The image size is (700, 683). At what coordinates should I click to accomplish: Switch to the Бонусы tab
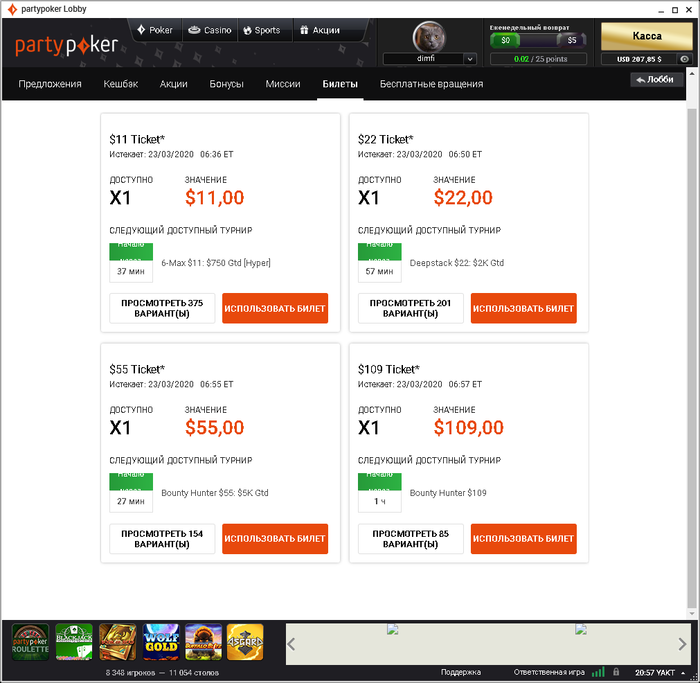226,84
